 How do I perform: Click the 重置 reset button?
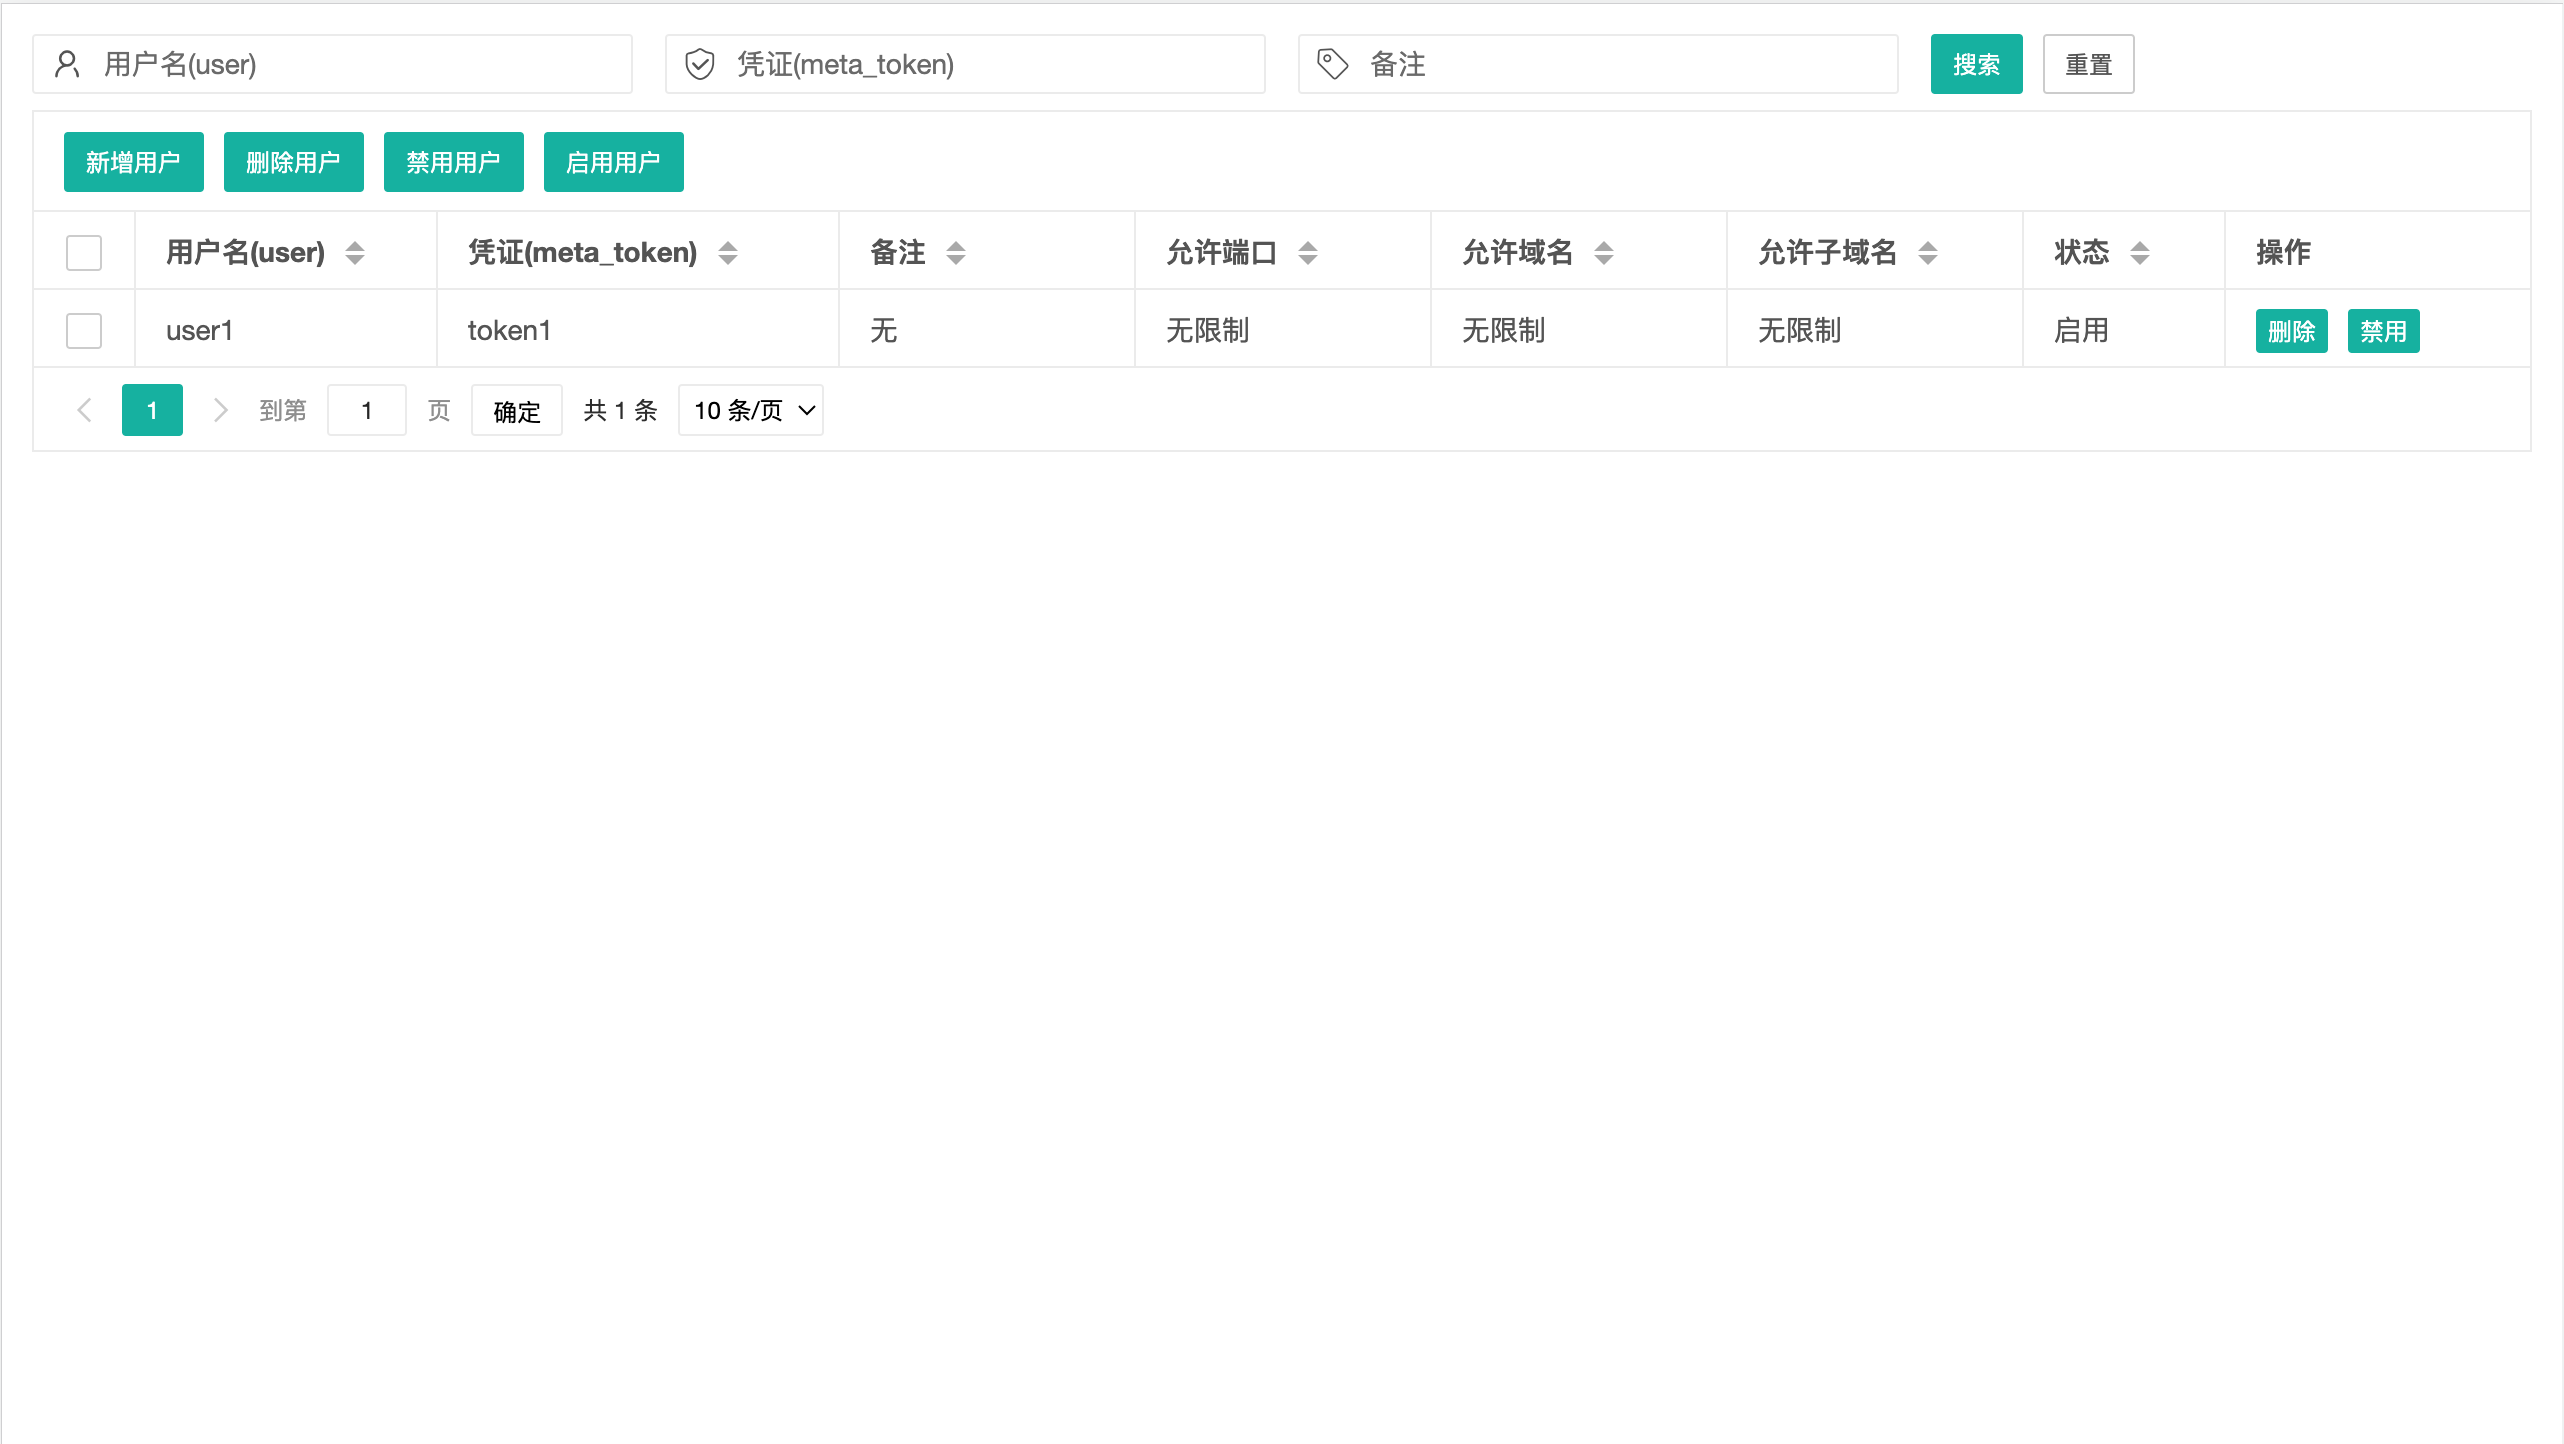tap(2088, 63)
